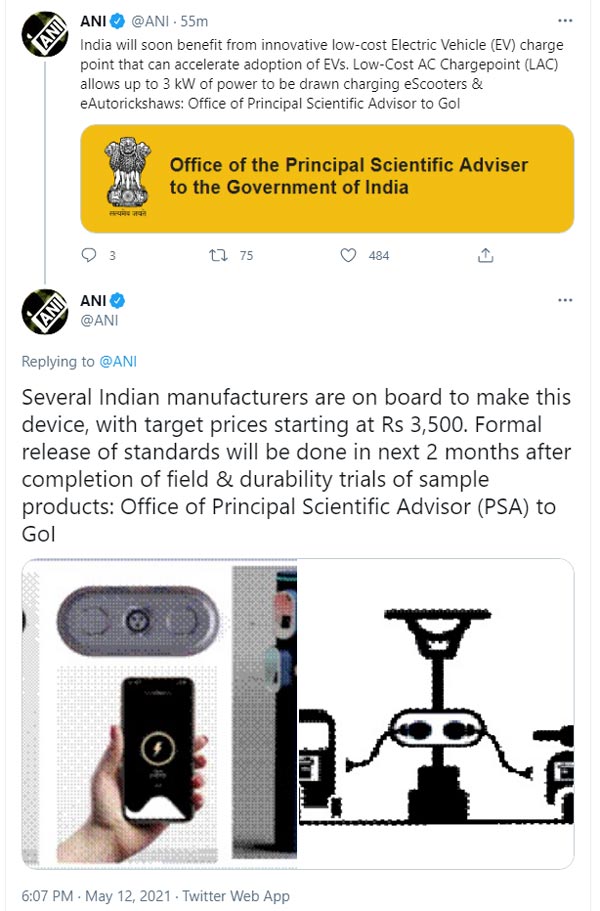Open the three-dot menu on the reply tweet

point(565,300)
